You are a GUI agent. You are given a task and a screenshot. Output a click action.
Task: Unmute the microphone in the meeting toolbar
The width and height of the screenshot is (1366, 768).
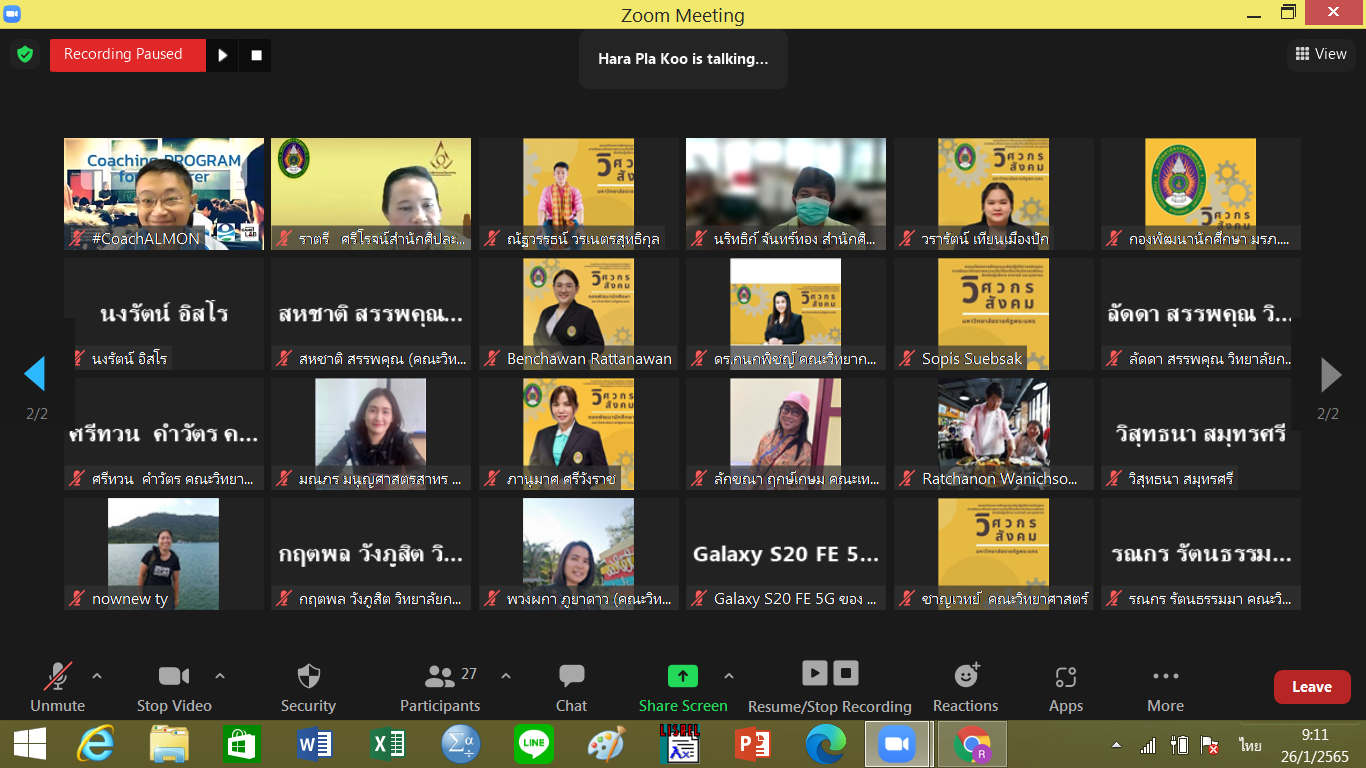(57, 688)
